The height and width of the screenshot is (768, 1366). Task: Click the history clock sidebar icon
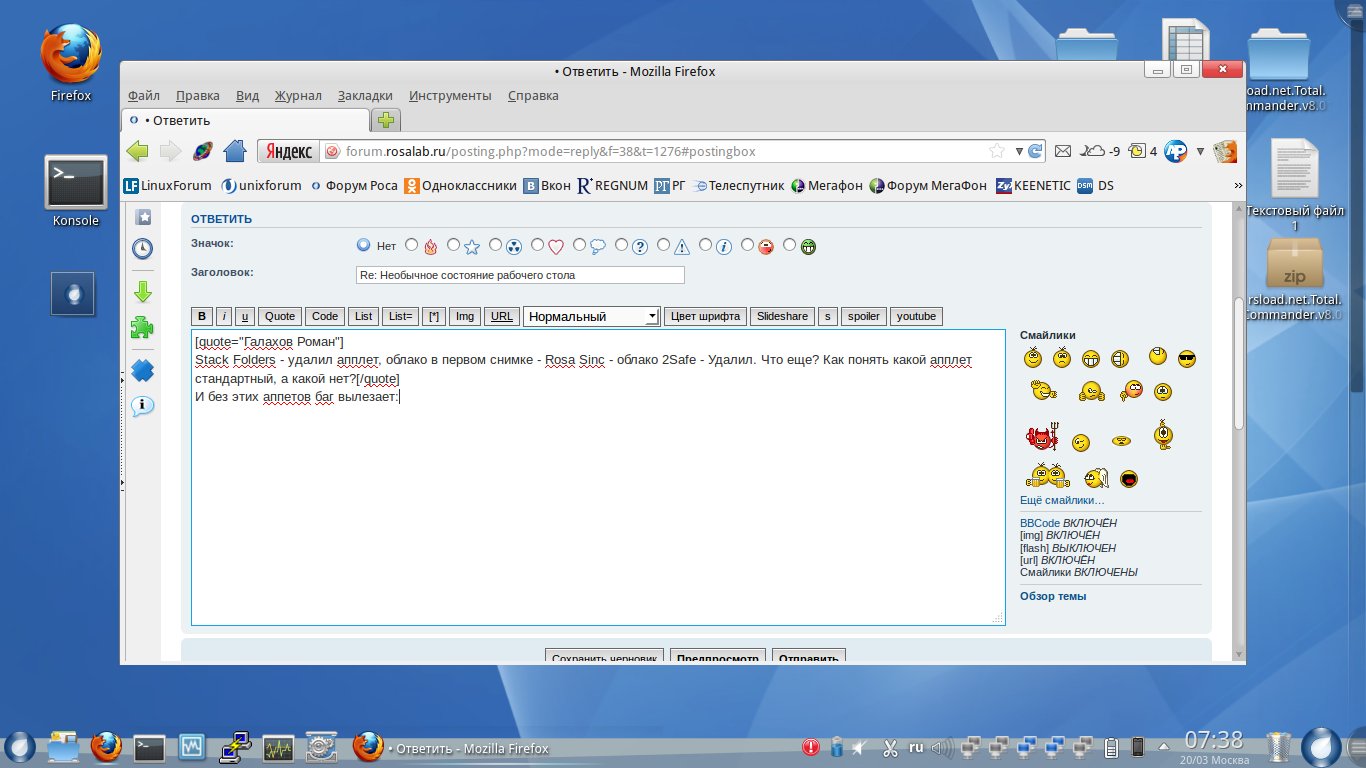(x=143, y=249)
